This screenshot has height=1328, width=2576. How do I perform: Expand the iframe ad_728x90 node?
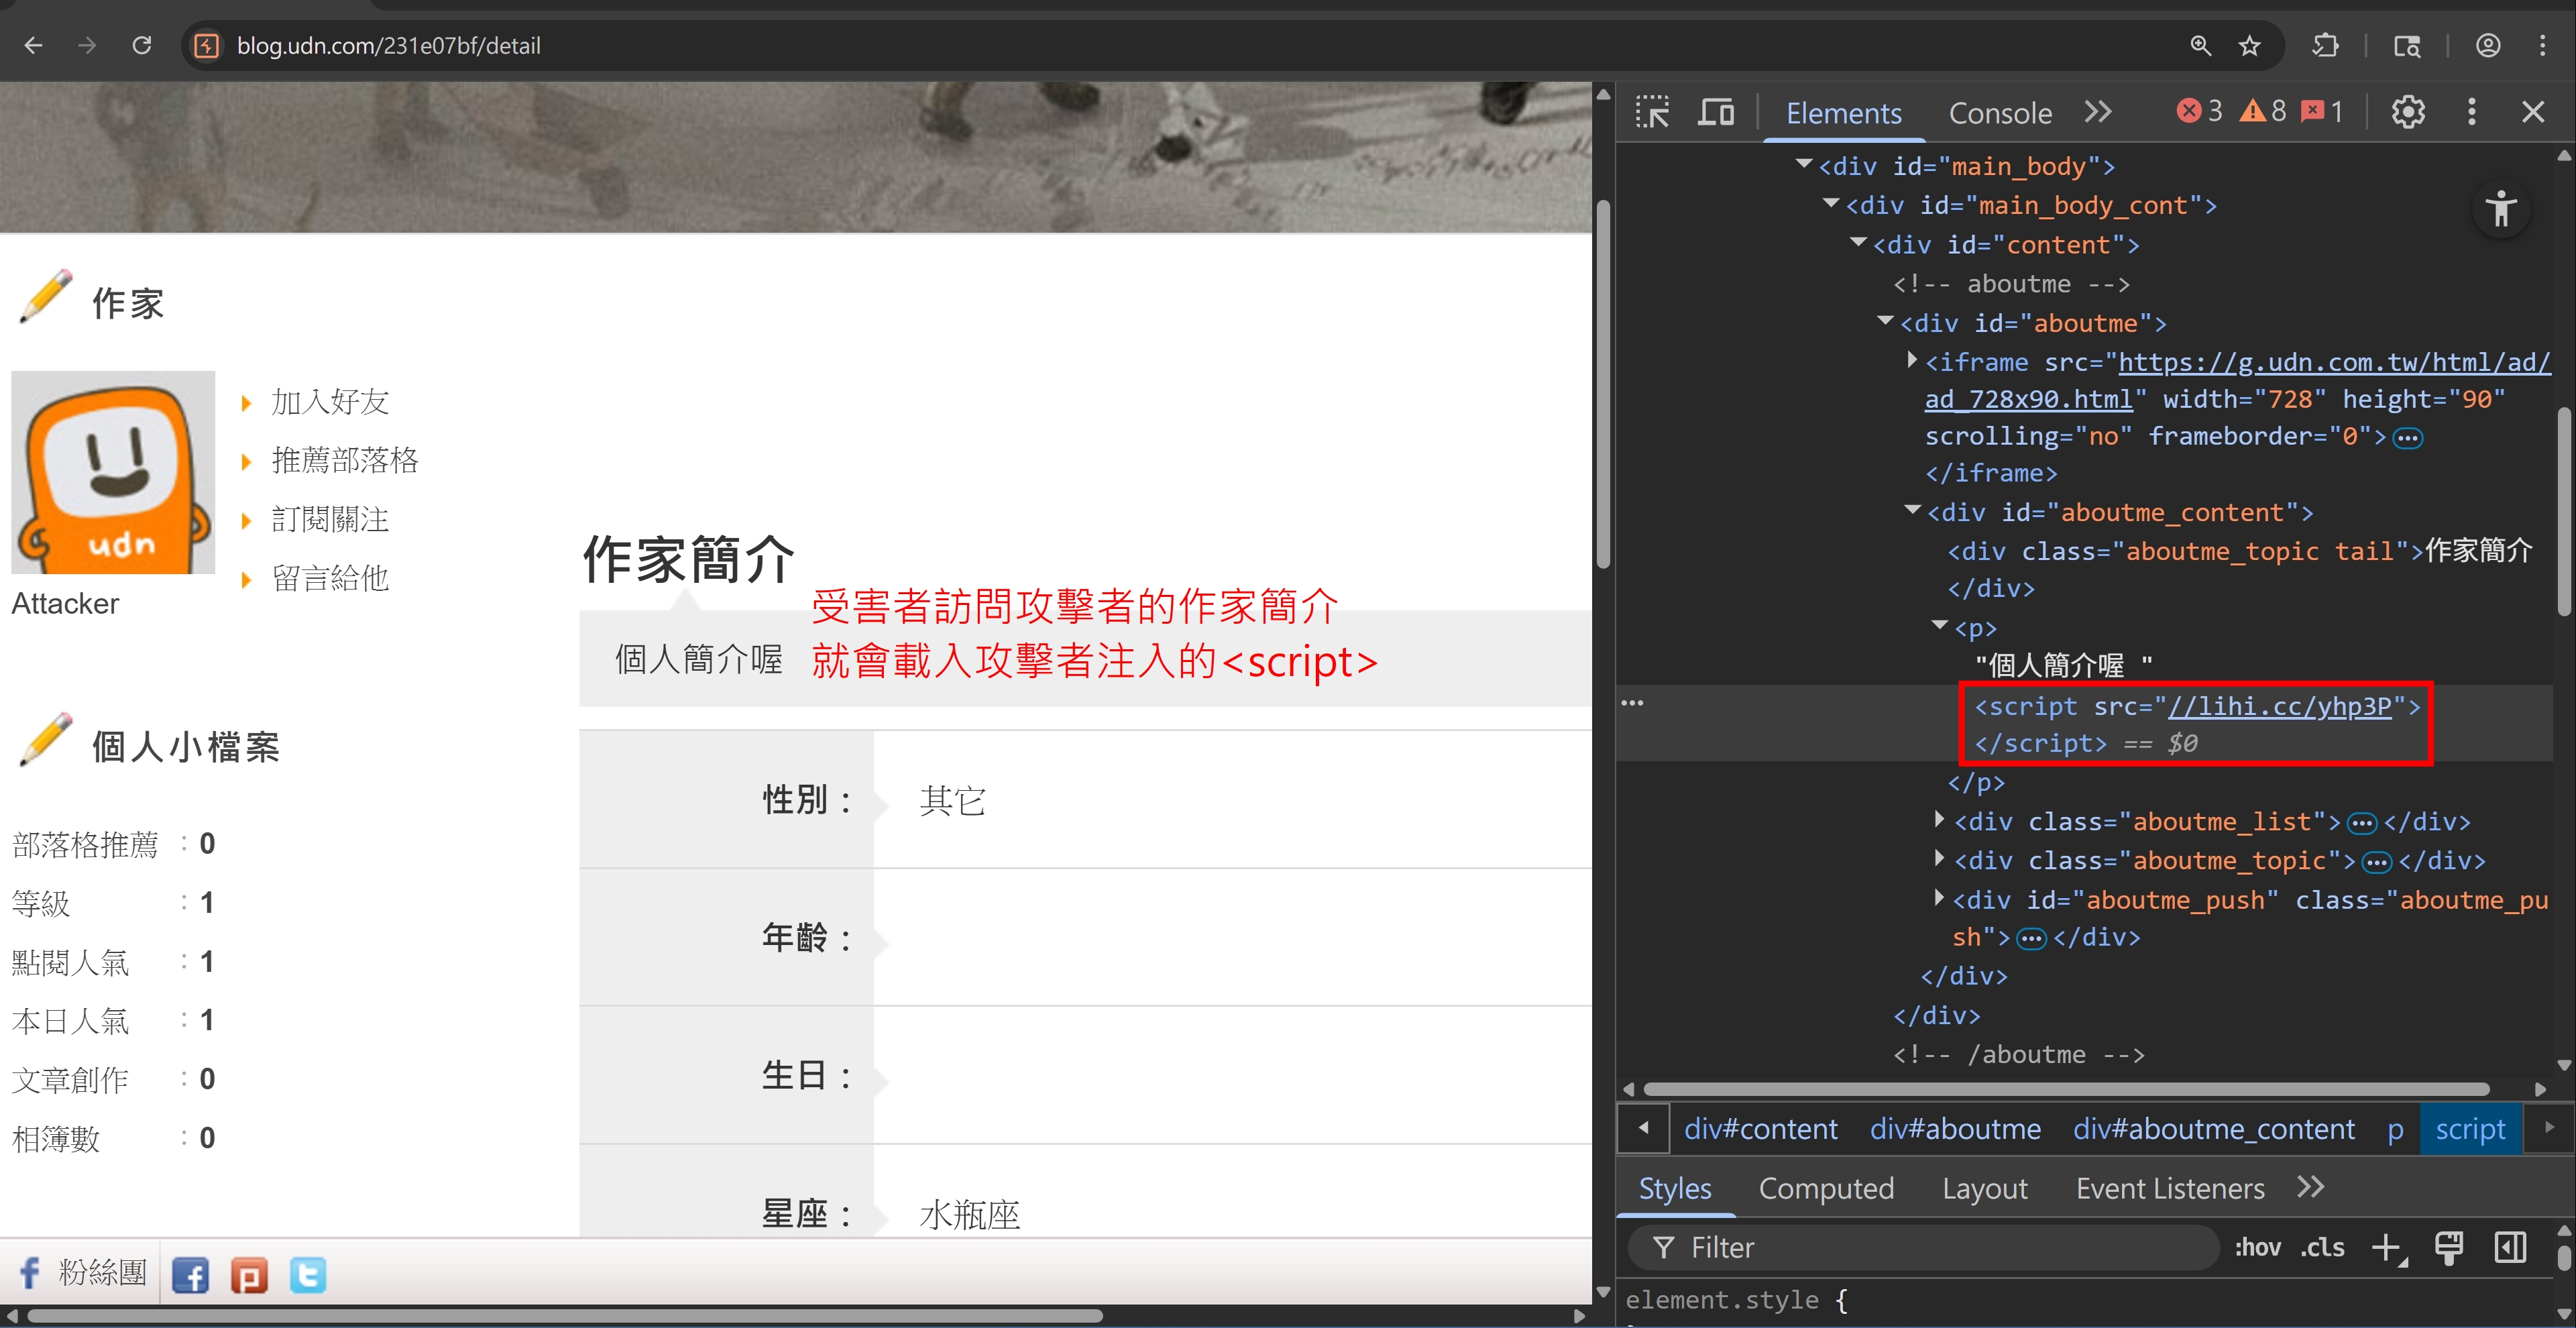[1912, 360]
